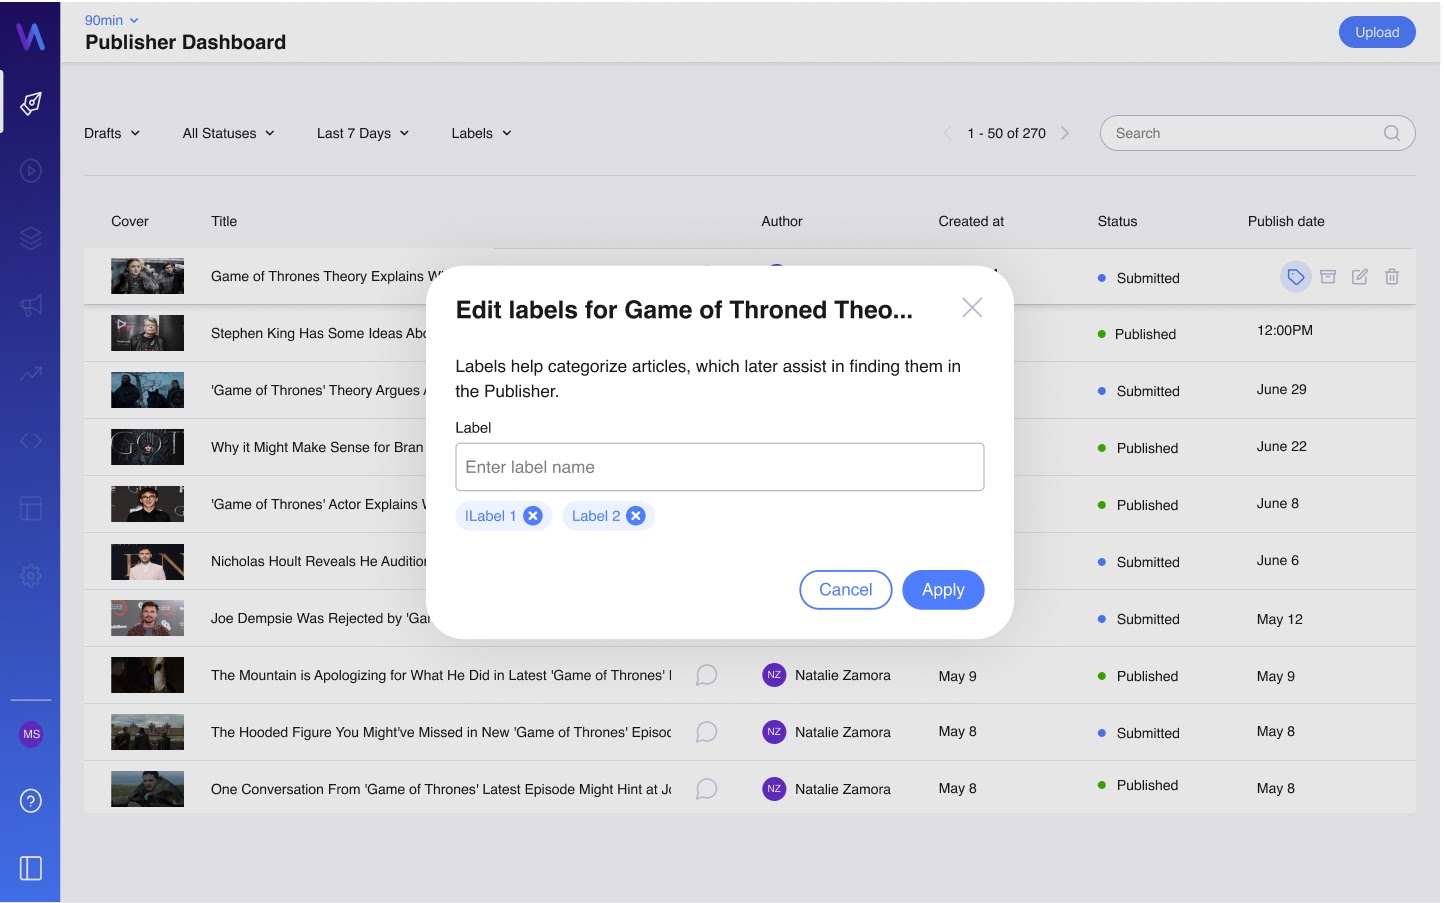Click Cancel in the labels dialog
The image size is (1444, 903).
tap(846, 590)
